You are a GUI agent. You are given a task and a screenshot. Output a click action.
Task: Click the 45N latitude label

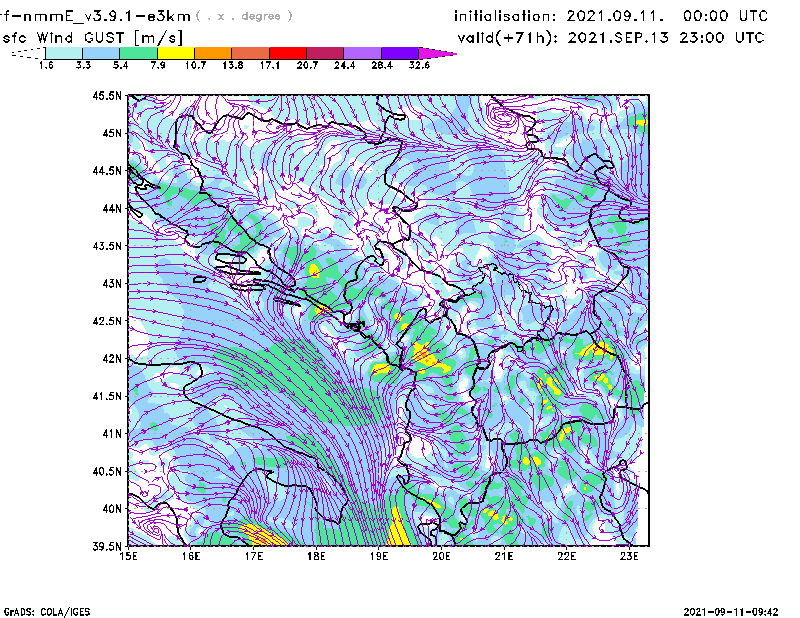(112, 133)
